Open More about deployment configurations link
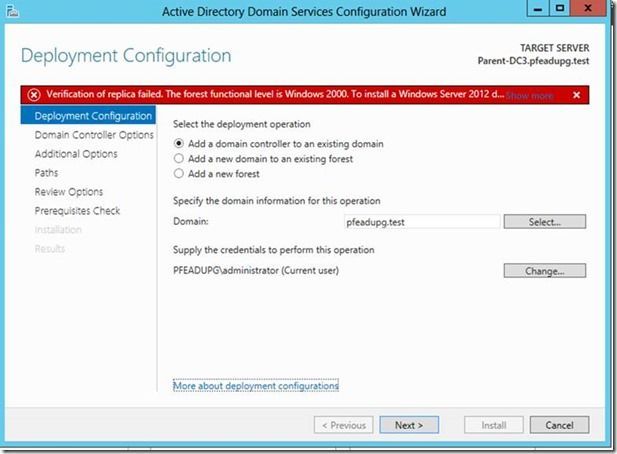 click(256, 386)
